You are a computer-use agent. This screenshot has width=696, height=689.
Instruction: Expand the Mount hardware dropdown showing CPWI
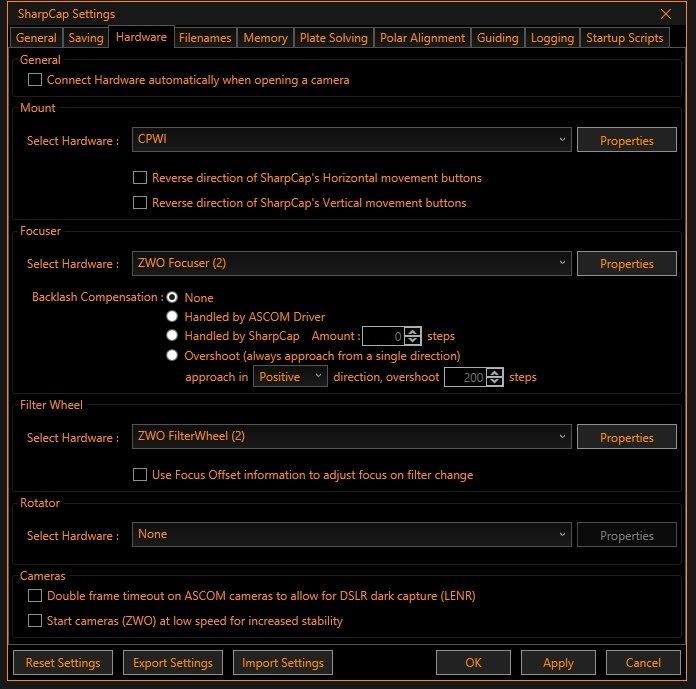(x=351, y=141)
